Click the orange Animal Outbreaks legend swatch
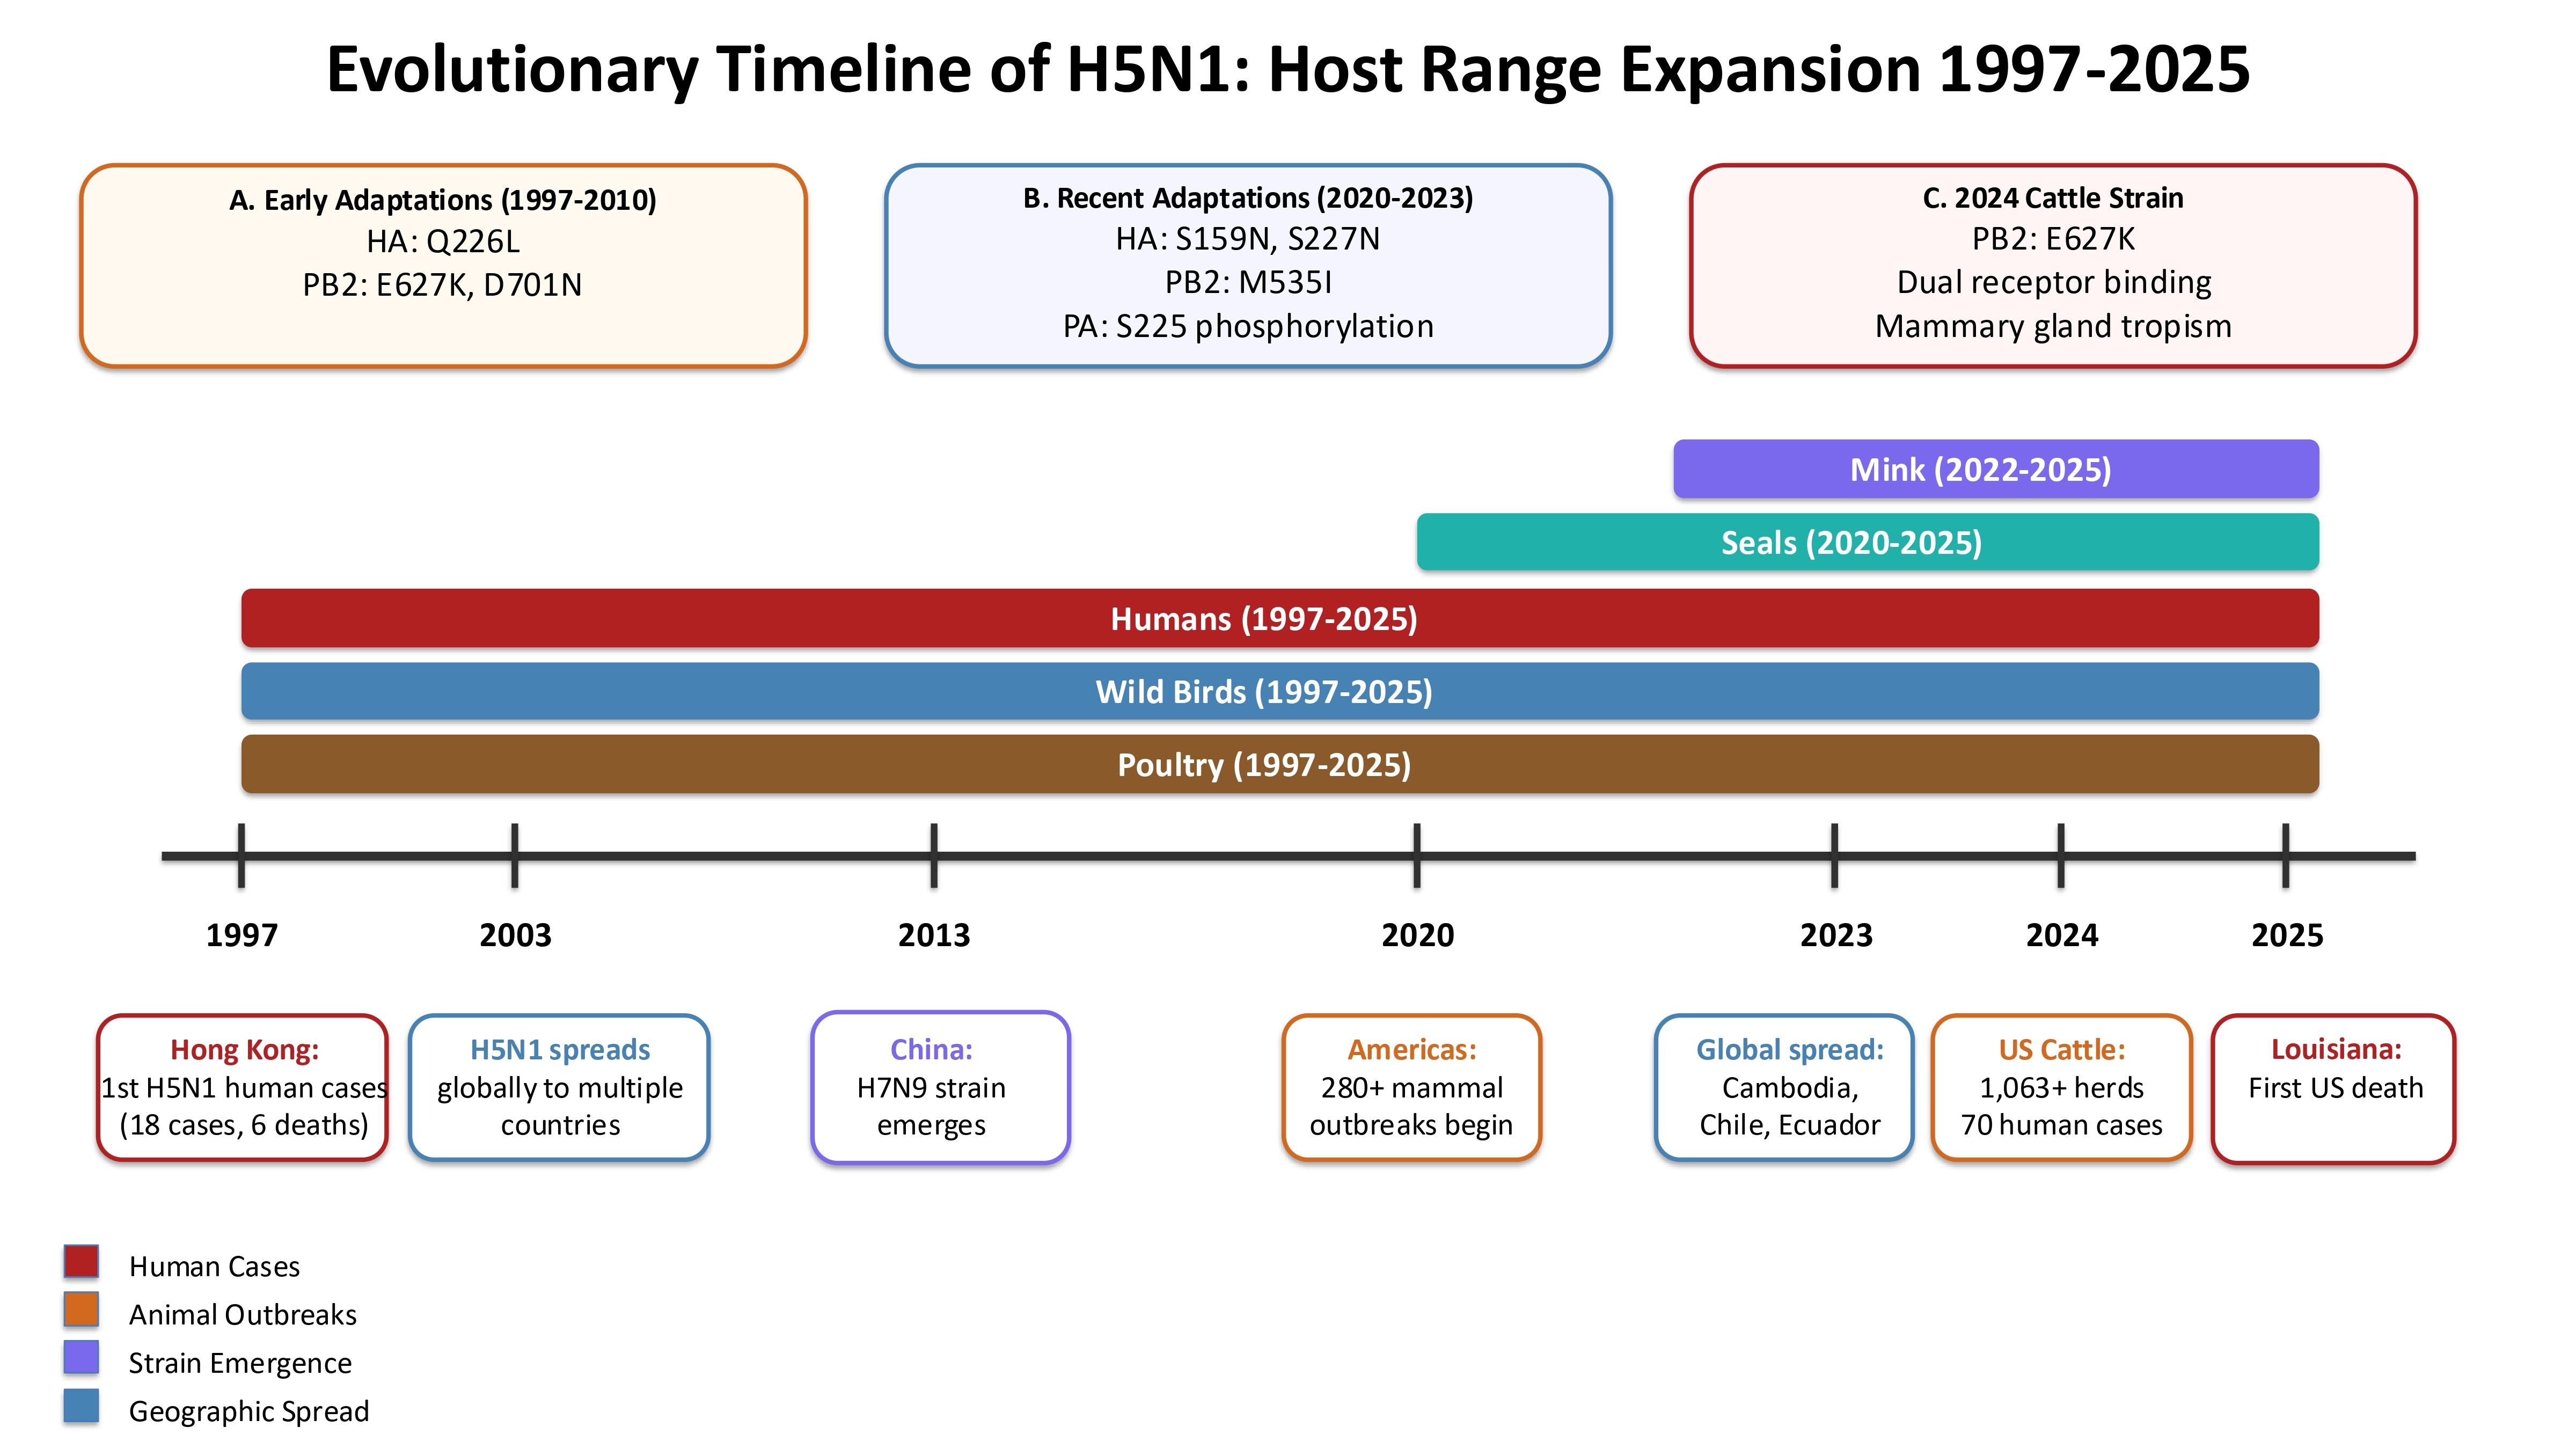 81,1310
